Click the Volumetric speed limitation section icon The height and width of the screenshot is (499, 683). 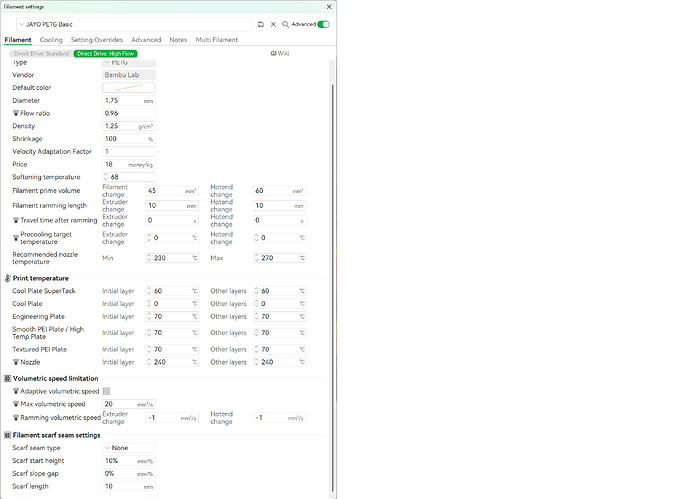pyautogui.click(x=7, y=378)
